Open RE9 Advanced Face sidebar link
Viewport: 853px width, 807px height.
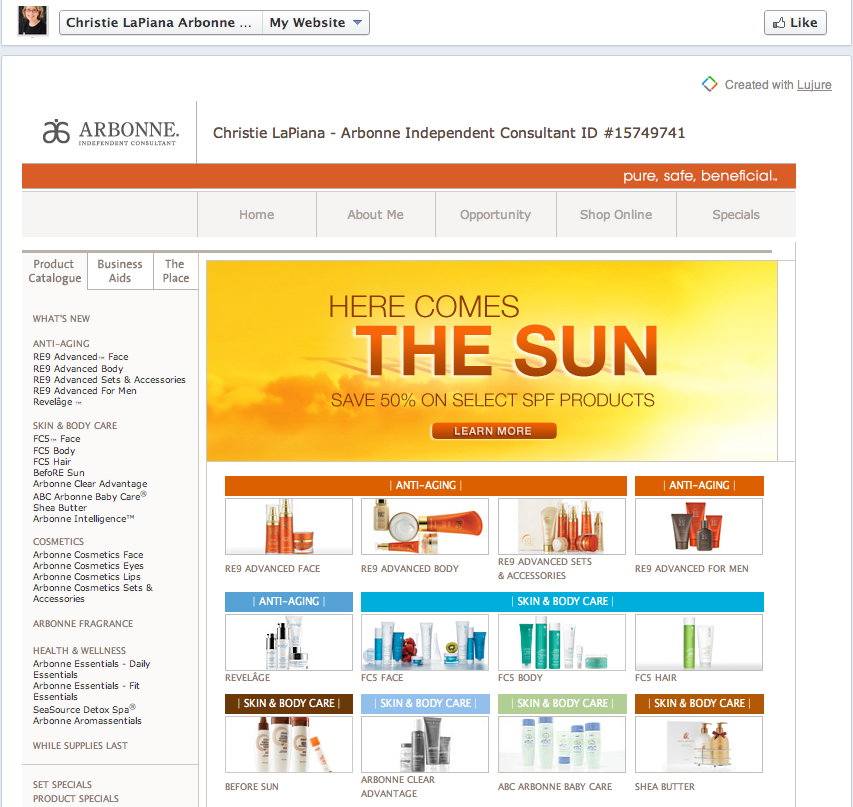81,357
